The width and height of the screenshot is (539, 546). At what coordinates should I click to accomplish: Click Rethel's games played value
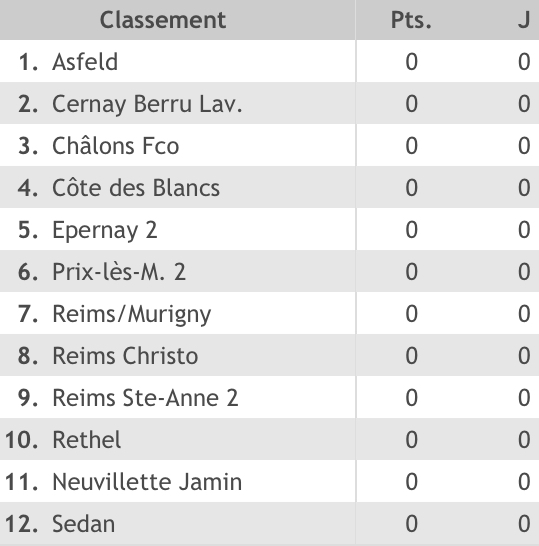tap(524, 439)
